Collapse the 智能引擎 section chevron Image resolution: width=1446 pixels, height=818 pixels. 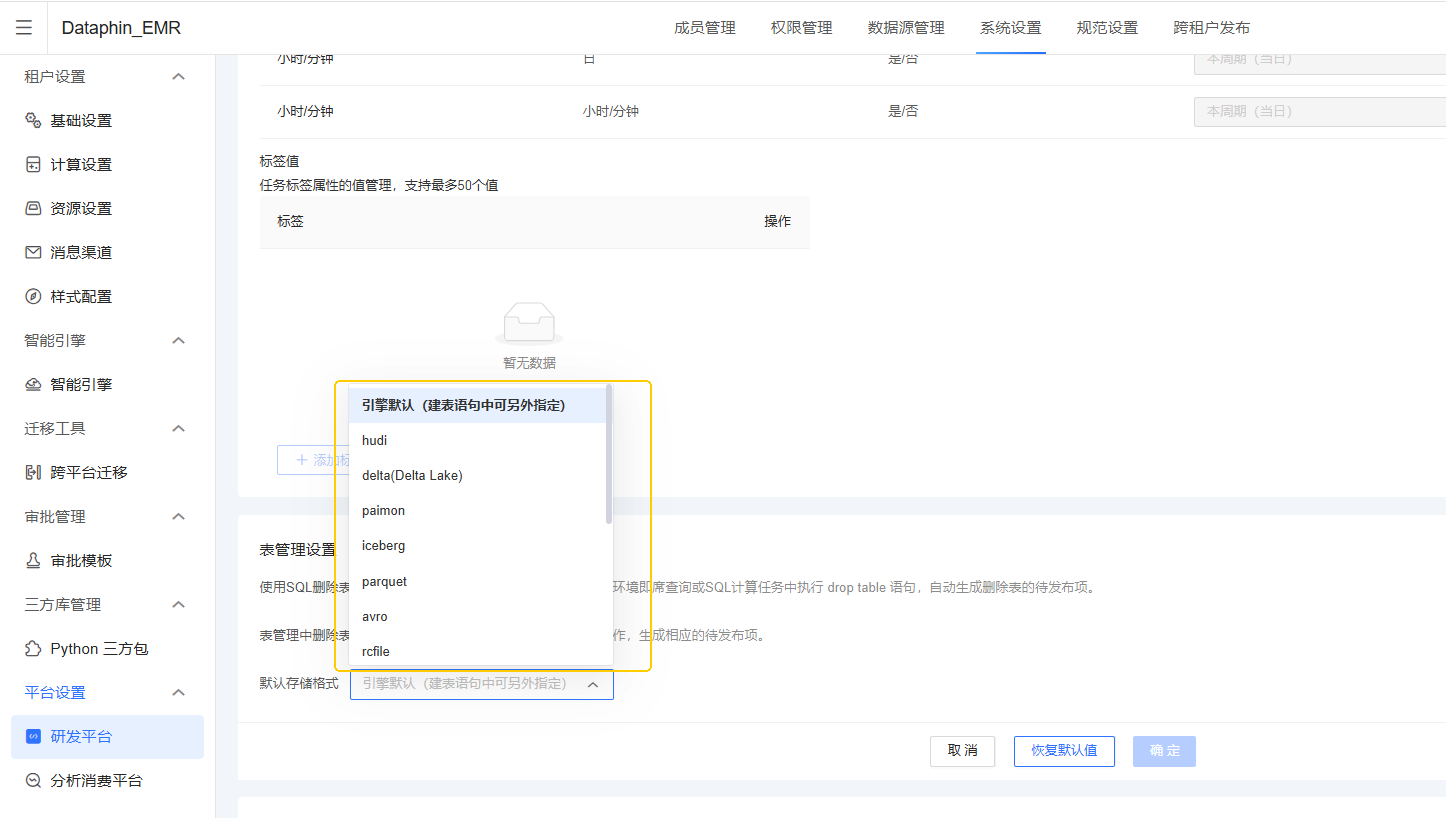[x=179, y=341]
